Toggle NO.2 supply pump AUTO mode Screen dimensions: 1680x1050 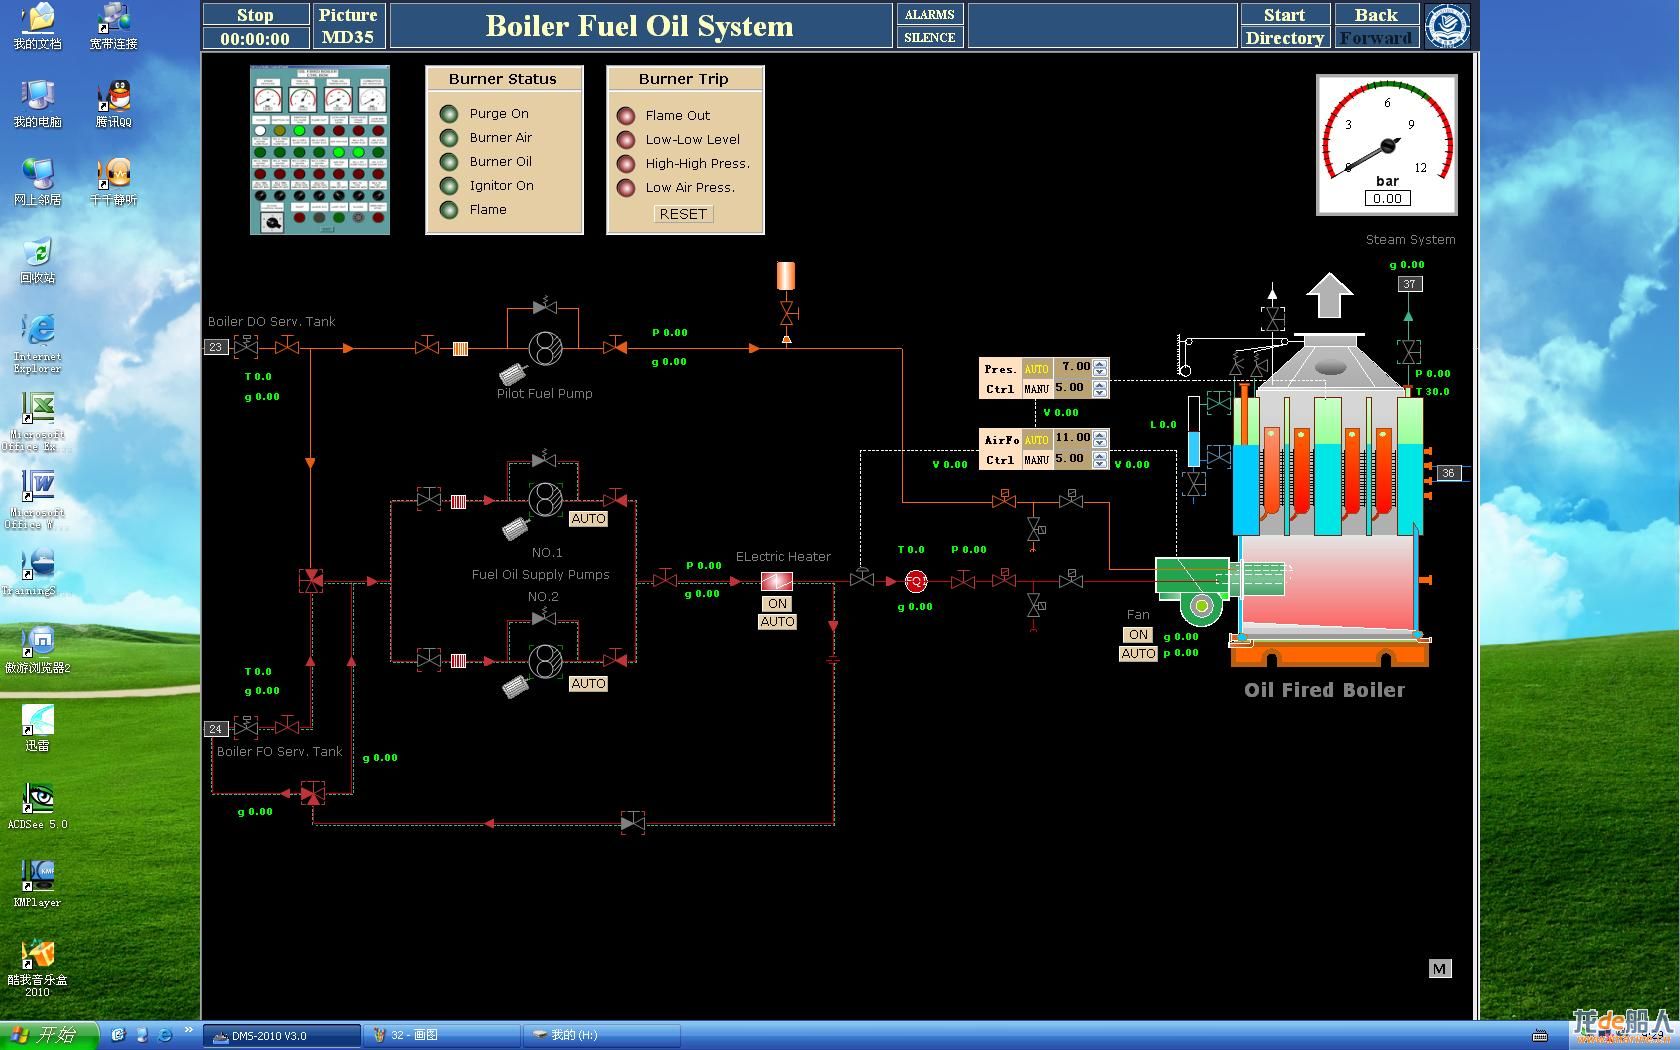tap(588, 684)
